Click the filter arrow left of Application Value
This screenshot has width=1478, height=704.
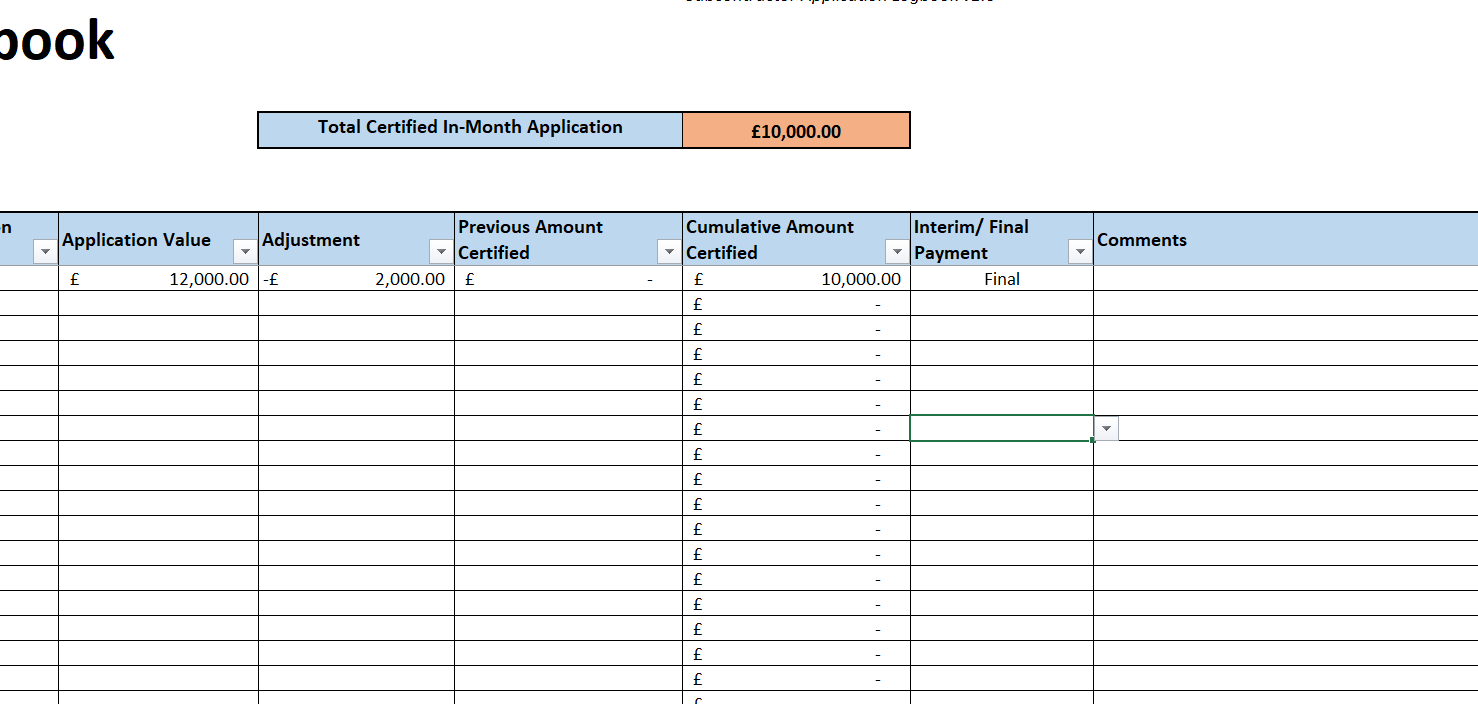(x=45, y=252)
